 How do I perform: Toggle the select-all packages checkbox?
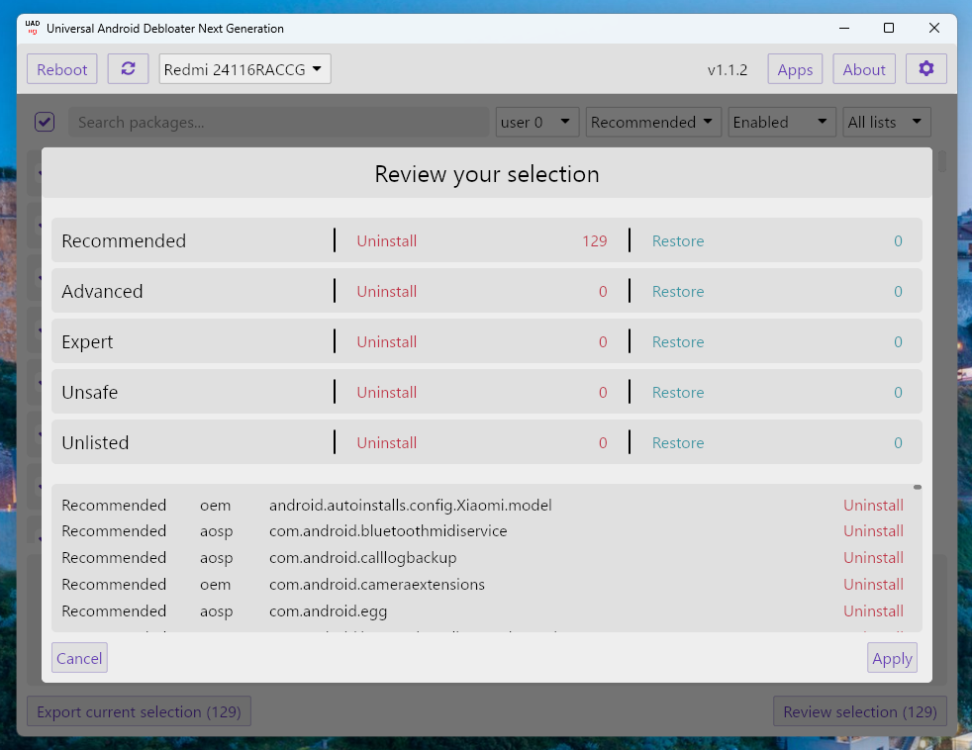(44, 122)
